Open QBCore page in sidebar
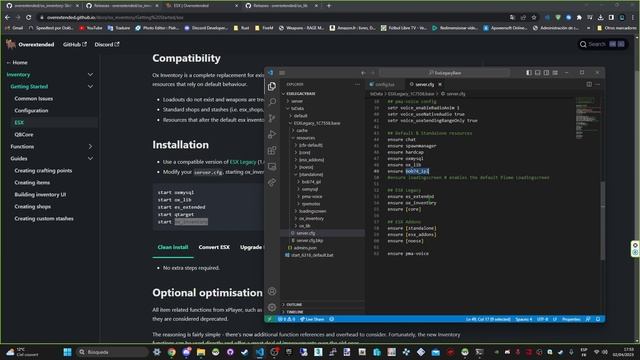The image size is (640, 360). (24, 135)
